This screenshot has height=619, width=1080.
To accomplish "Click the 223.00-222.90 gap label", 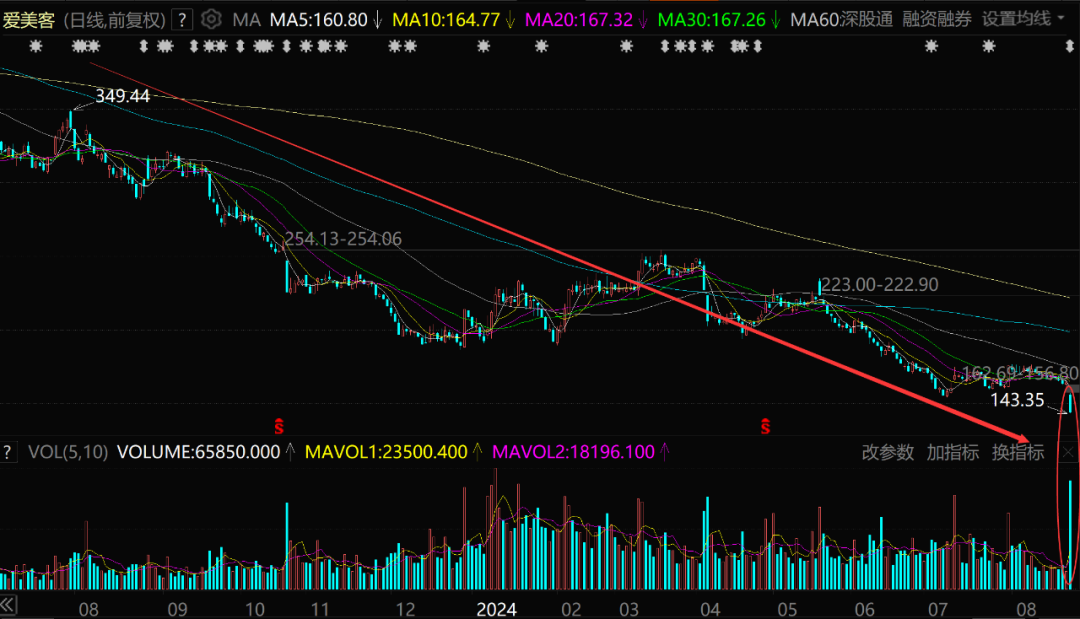I will (880, 284).
